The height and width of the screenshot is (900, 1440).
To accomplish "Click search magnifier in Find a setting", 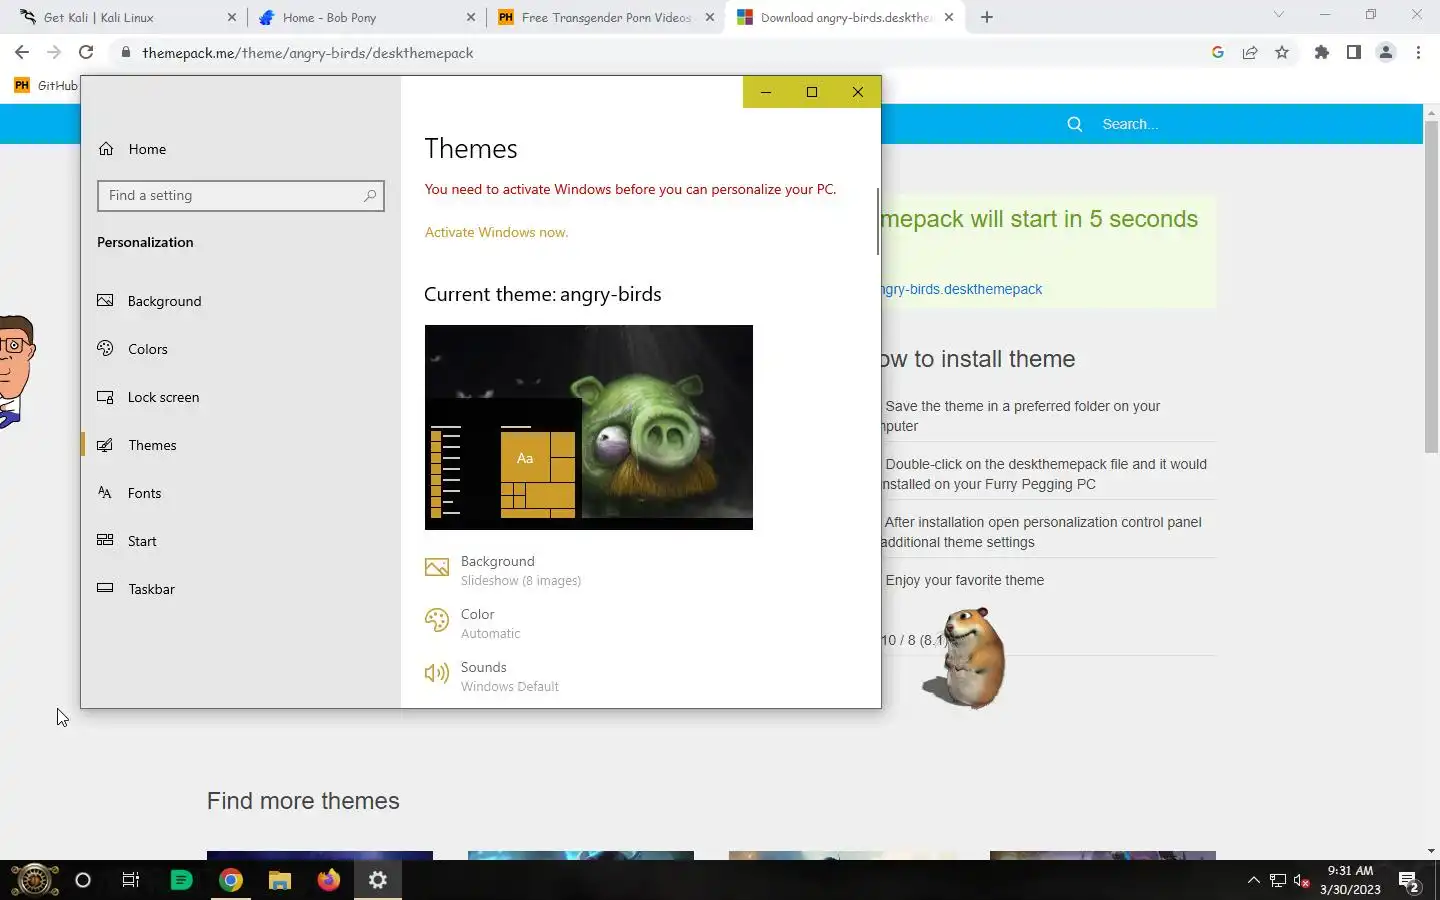I will tap(370, 195).
